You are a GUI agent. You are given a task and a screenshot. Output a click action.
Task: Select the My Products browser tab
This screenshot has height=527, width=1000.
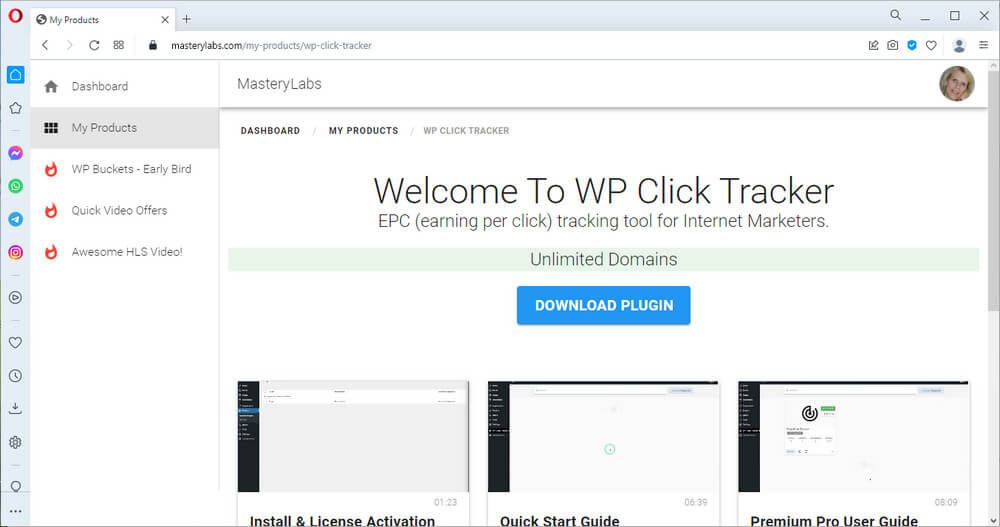[102, 20]
